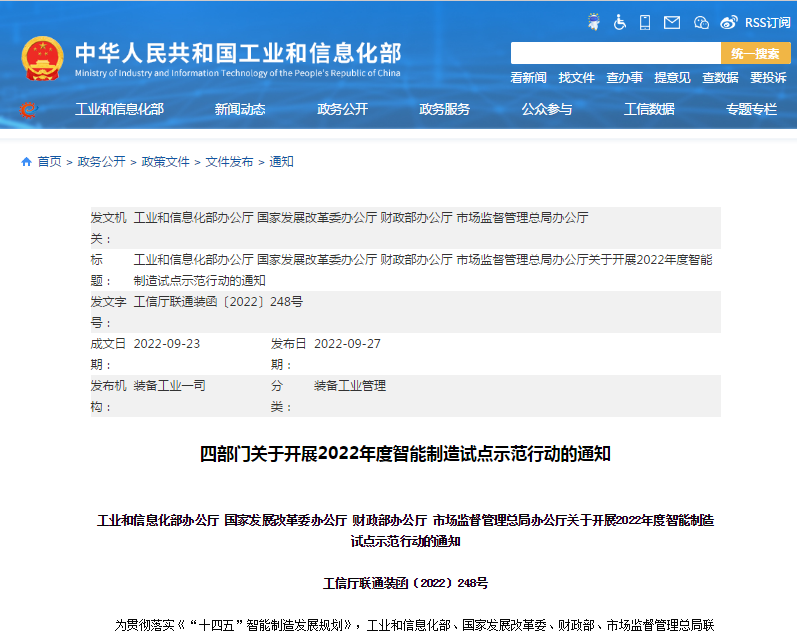Click the 统一搜索 button
Image resolution: width=797 pixels, height=632 pixels.
pos(755,53)
